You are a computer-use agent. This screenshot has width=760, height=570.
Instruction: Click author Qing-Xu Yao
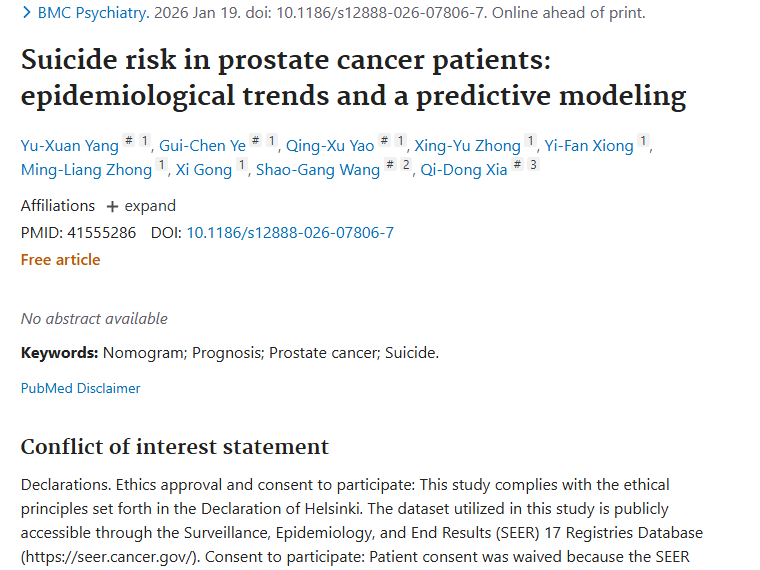click(x=328, y=146)
